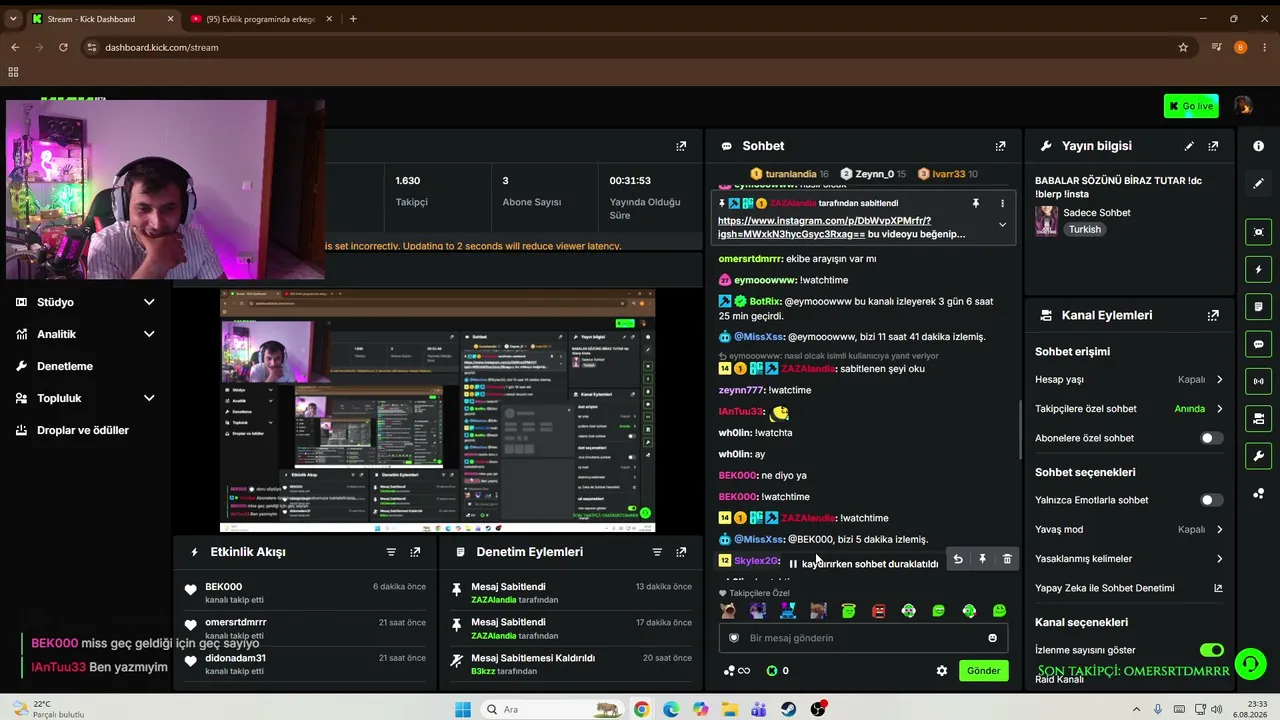This screenshot has height=720, width=1280.
Task: Open chat settings gear icon
Action: click(941, 671)
